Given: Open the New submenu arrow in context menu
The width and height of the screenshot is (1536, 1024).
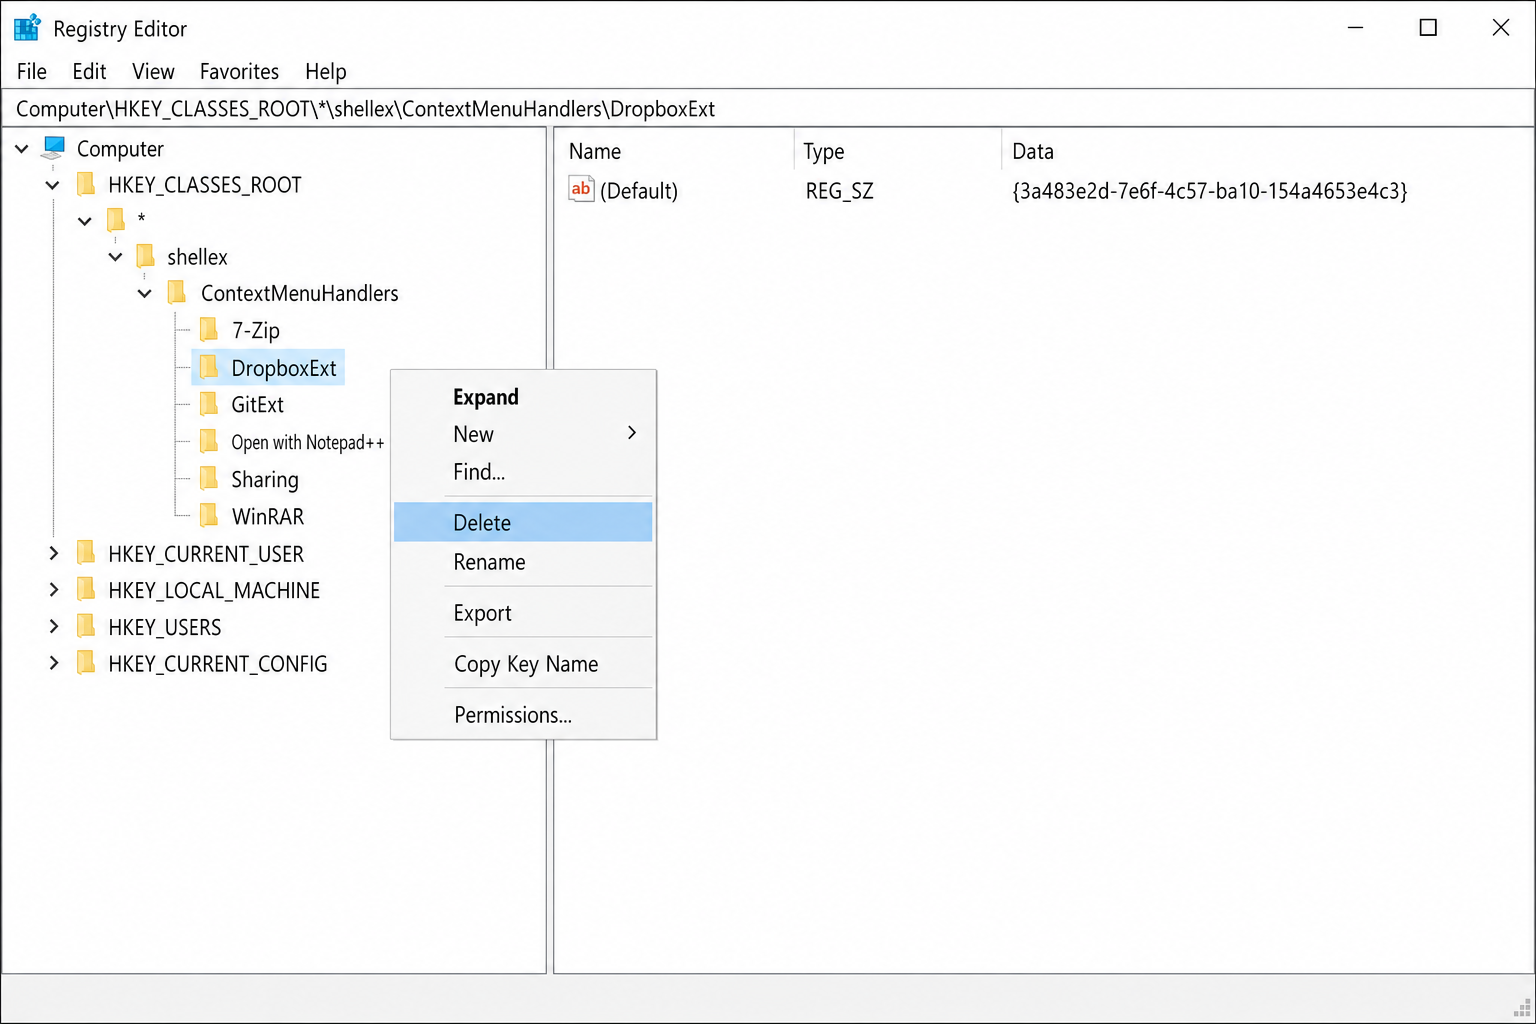Looking at the screenshot, I should pos(632,433).
